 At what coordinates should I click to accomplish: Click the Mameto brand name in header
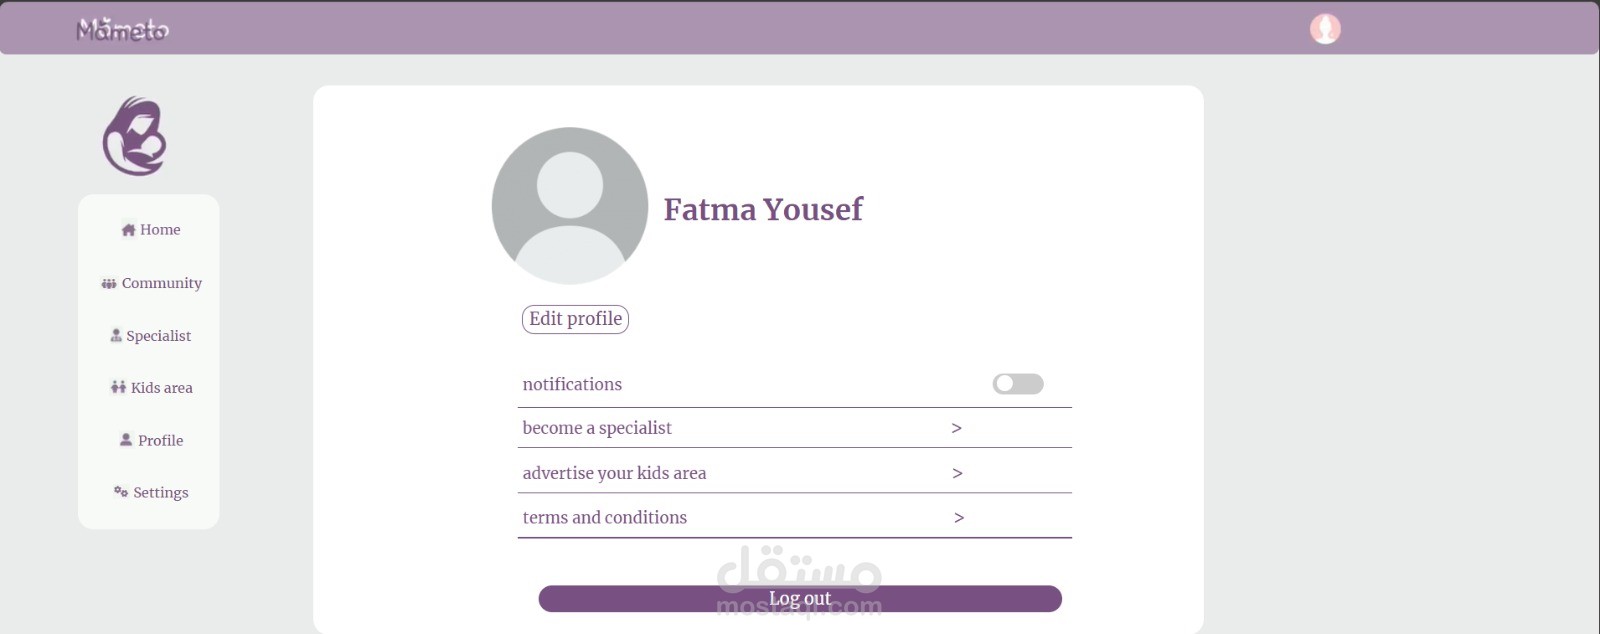123,30
